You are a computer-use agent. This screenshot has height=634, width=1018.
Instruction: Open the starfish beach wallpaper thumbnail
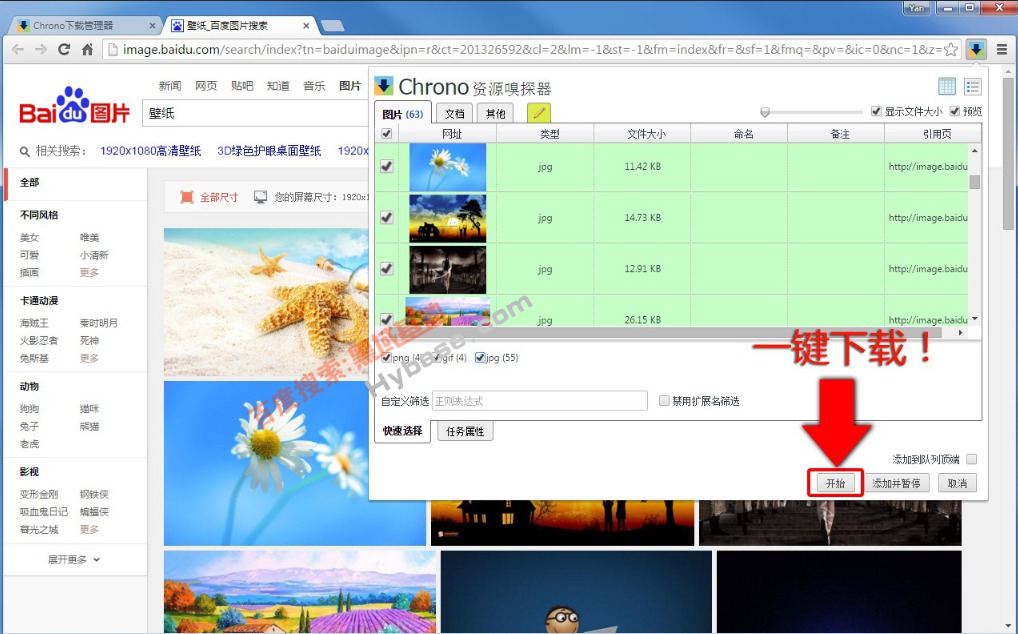point(266,302)
